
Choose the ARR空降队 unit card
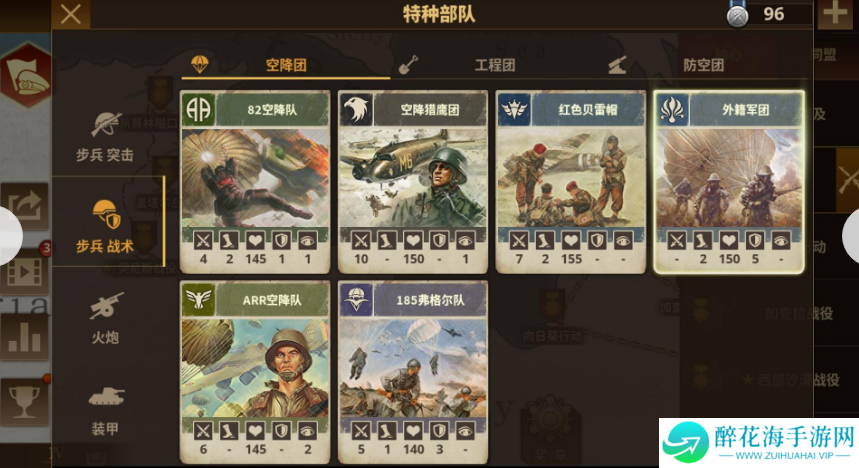(x=255, y=373)
